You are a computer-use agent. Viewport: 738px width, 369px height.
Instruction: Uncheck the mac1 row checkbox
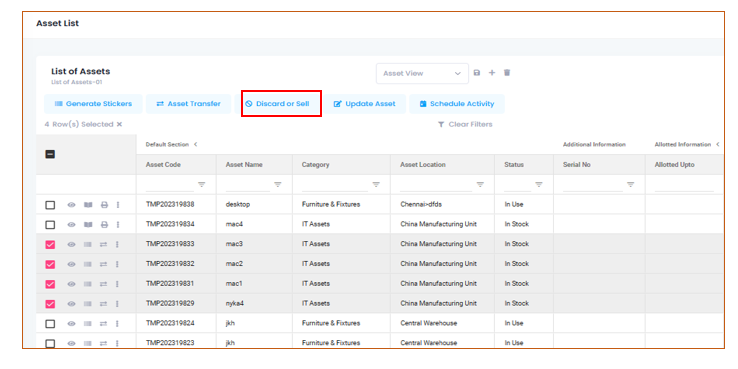click(x=50, y=284)
